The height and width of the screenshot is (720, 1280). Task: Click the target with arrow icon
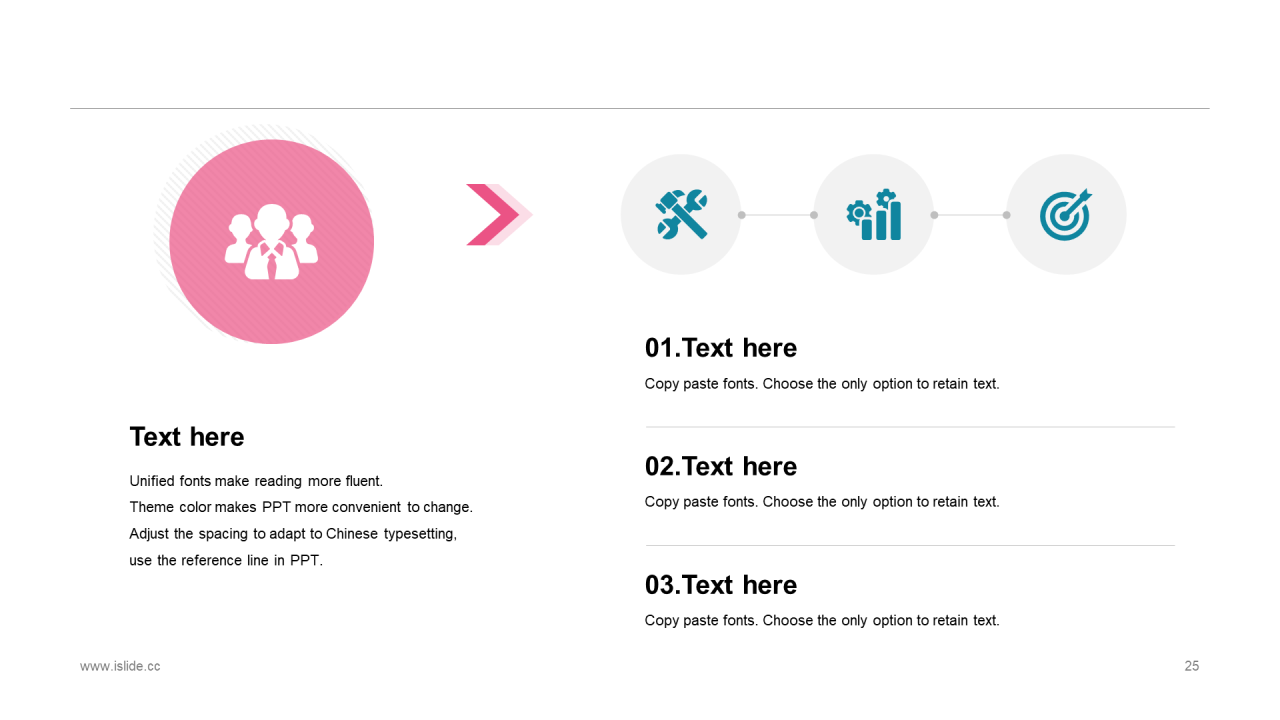coord(1066,214)
